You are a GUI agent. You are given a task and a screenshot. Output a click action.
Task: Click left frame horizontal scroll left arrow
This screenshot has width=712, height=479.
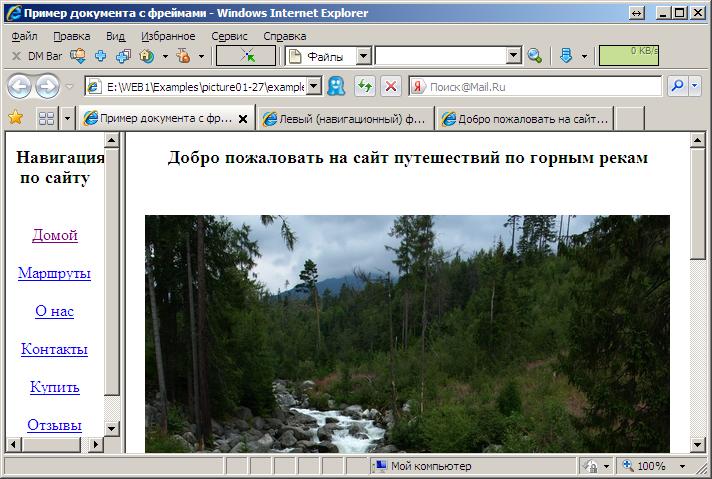(13, 444)
